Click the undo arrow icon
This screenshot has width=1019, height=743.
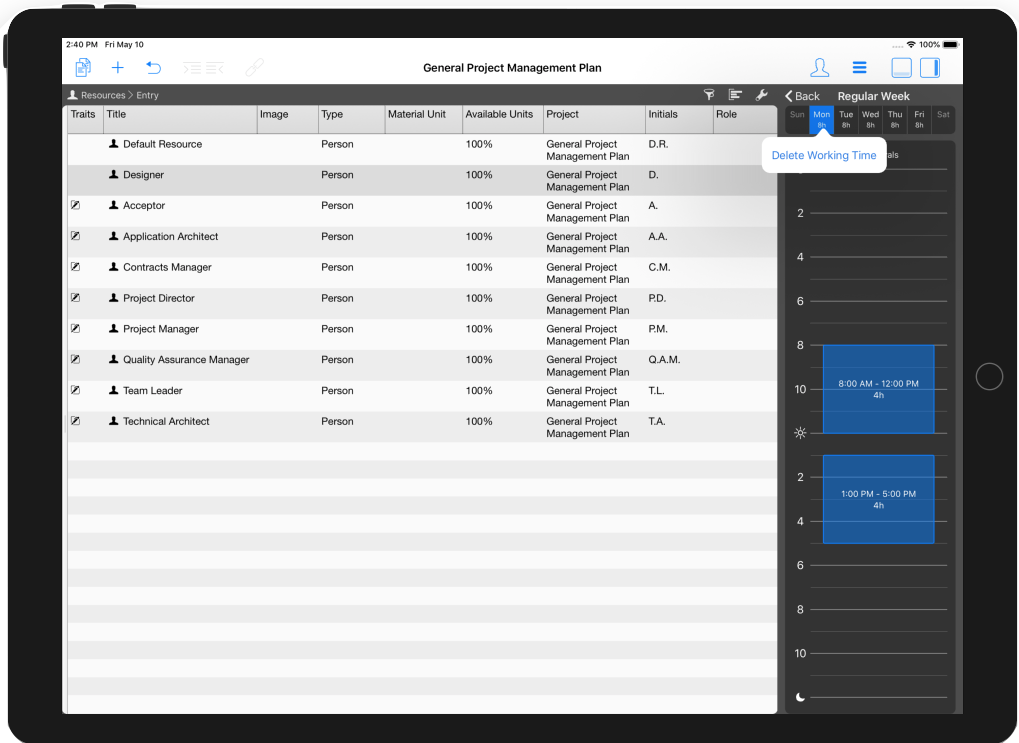tap(151, 67)
